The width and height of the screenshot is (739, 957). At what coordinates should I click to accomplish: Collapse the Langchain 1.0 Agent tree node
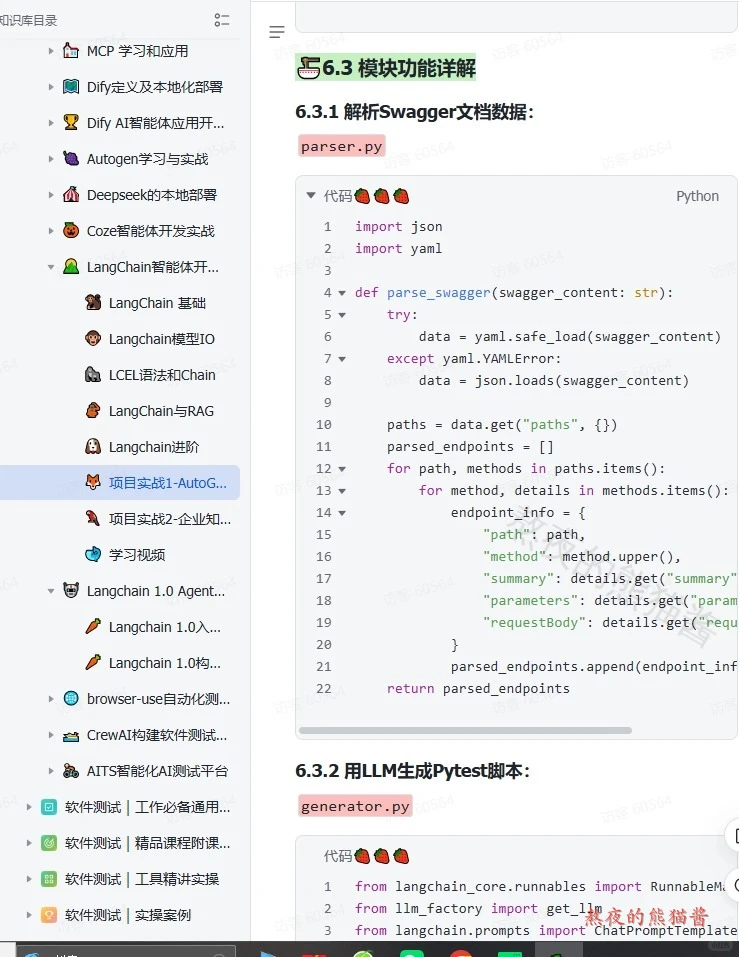click(51, 591)
